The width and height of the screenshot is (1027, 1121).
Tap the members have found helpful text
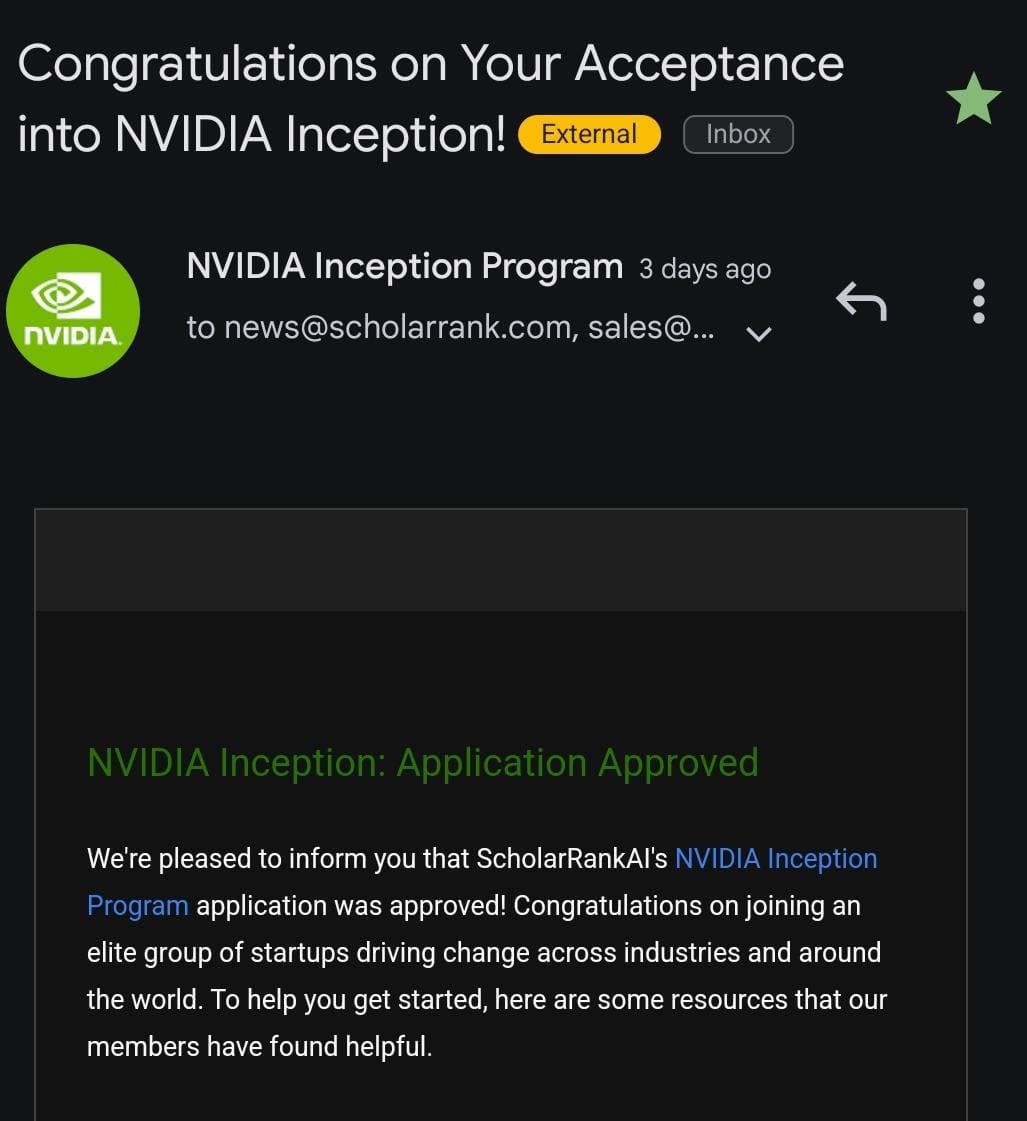point(259,1047)
